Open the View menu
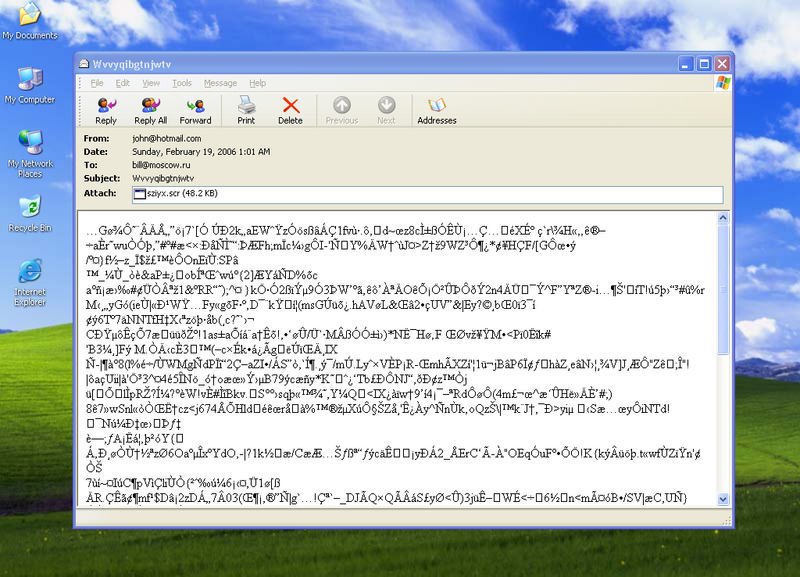The image size is (800, 577). click(151, 83)
